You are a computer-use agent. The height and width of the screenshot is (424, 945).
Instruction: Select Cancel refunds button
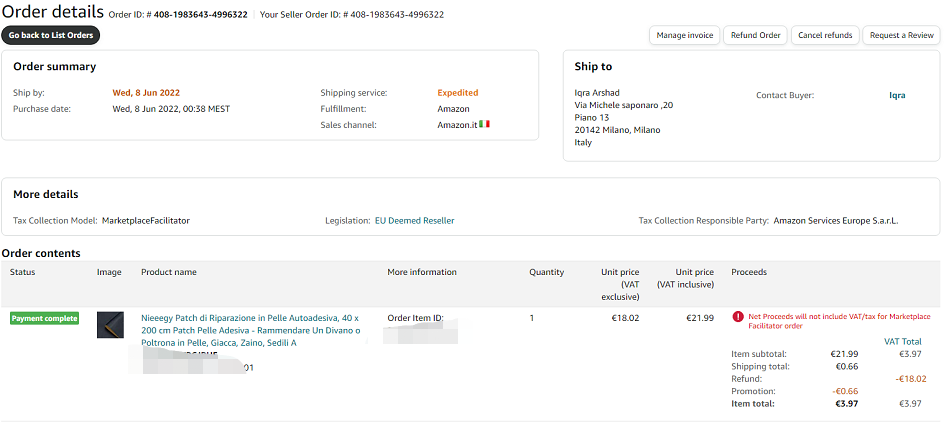(825, 35)
